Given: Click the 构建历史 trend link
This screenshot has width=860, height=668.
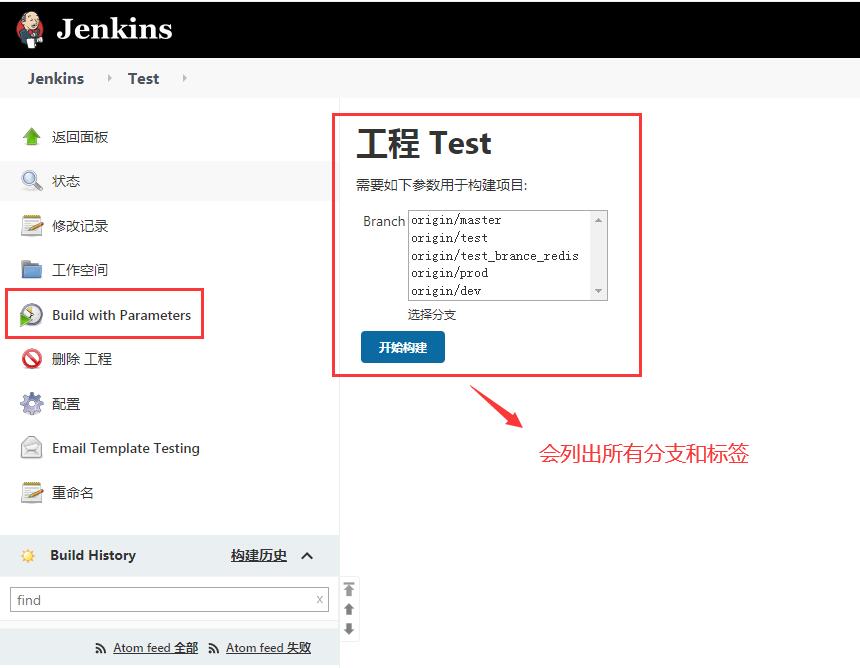Looking at the screenshot, I should (x=259, y=556).
